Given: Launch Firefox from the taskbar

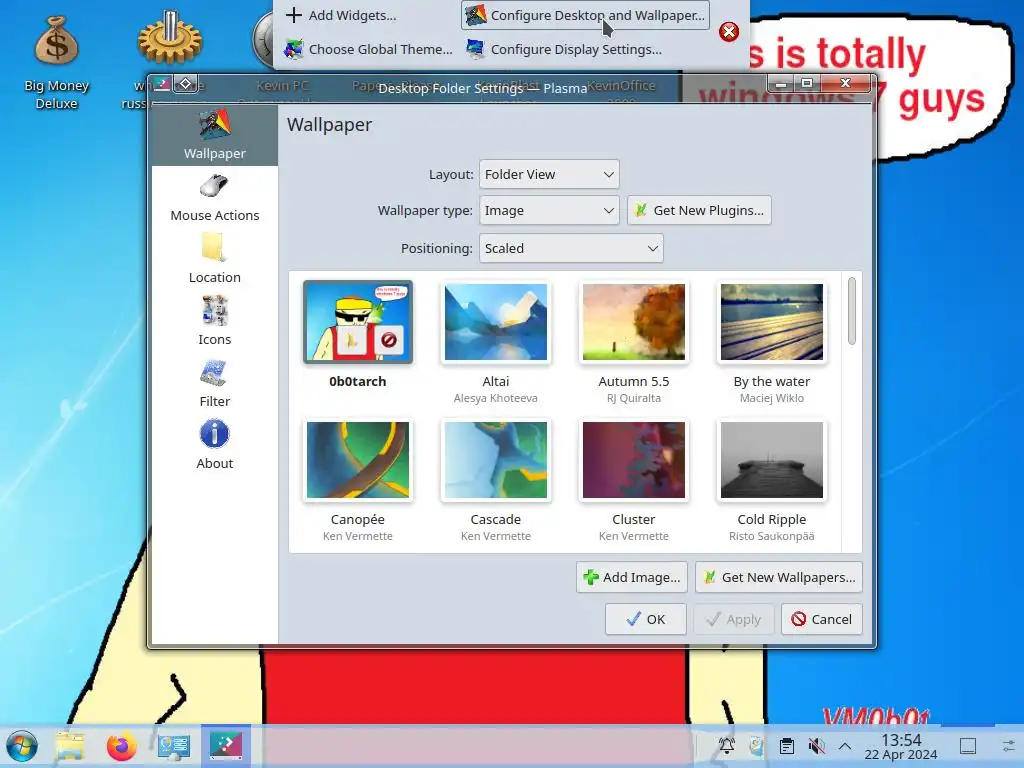Looking at the screenshot, I should pyautogui.click(x=121, y=746).
